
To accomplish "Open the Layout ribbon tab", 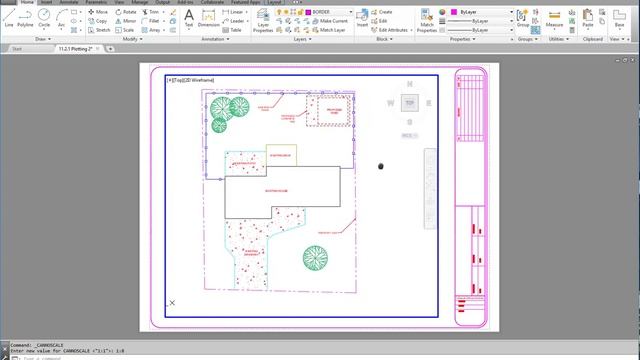I will (x=274, y=2).
